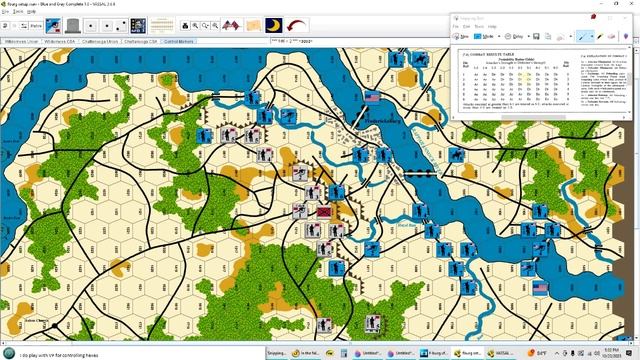Click Delay button in Snipping Tool
The height and width of the screenshot is (360, 640).
(x=514, y=36)
